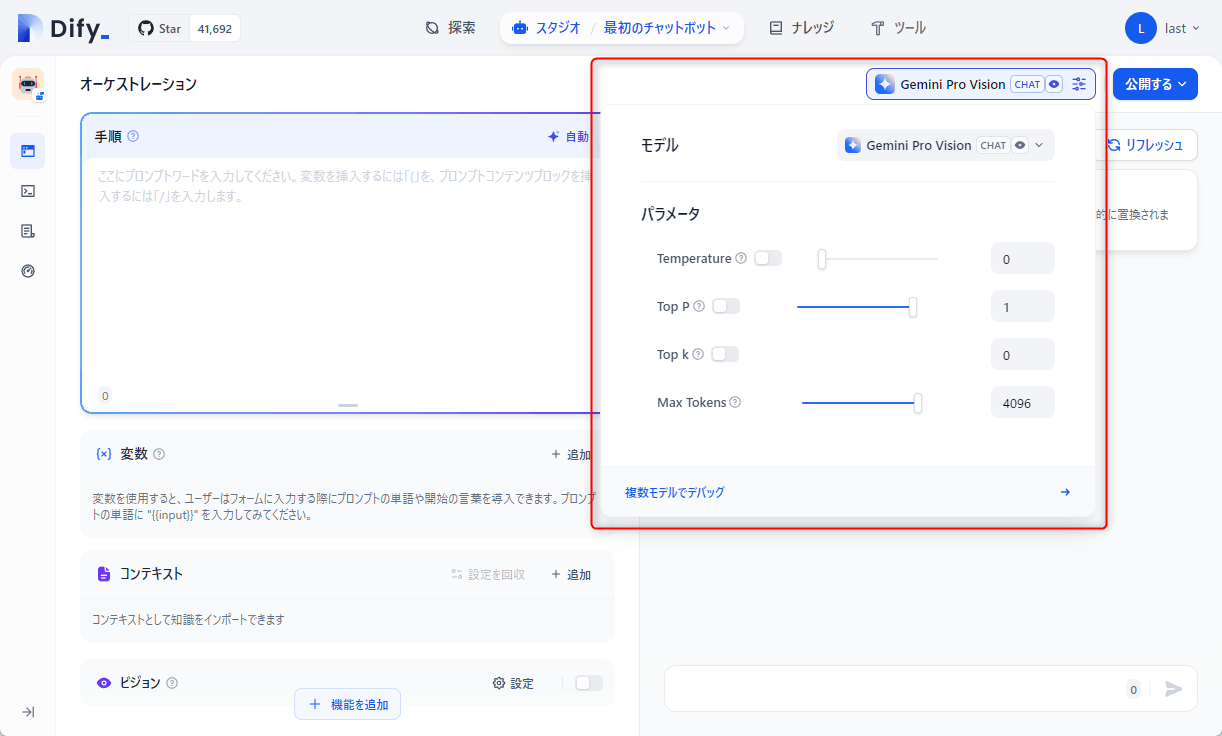Click 設定を回収 in context section
This screenshot has width=1222, height=736.
coord(488,574)
